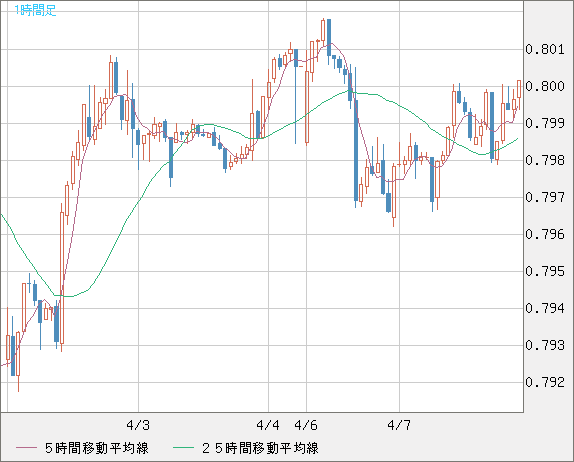Click the 0.796 price axis label
This screenshot has height=462, width=574.
coord(545,234)
